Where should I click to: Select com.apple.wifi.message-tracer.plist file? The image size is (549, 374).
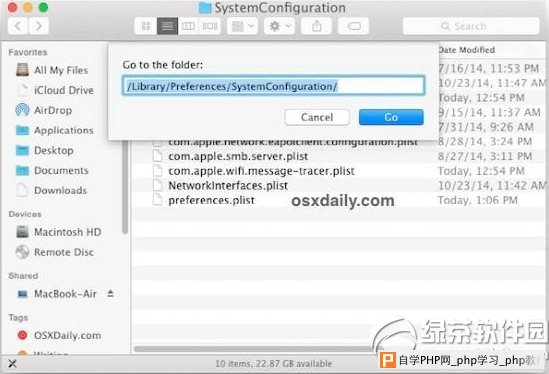(261, 171)
